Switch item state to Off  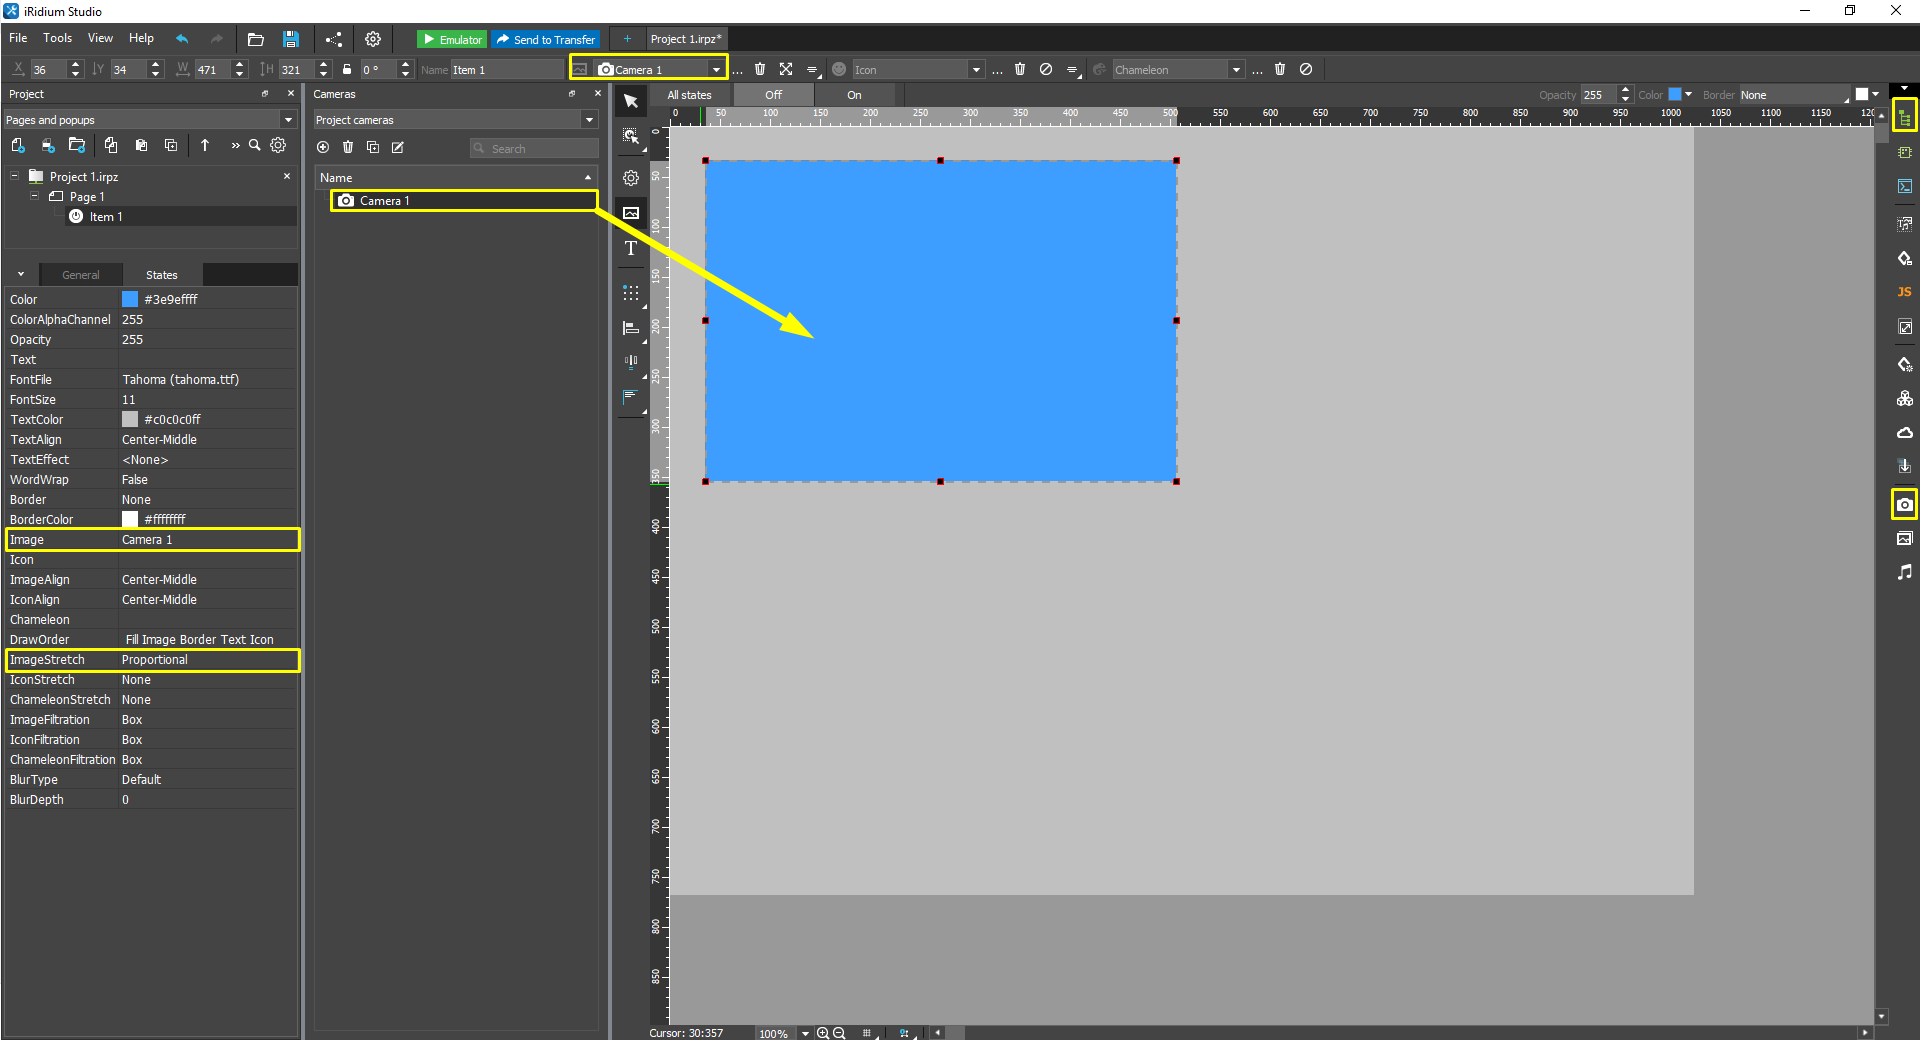coord(773,95)
